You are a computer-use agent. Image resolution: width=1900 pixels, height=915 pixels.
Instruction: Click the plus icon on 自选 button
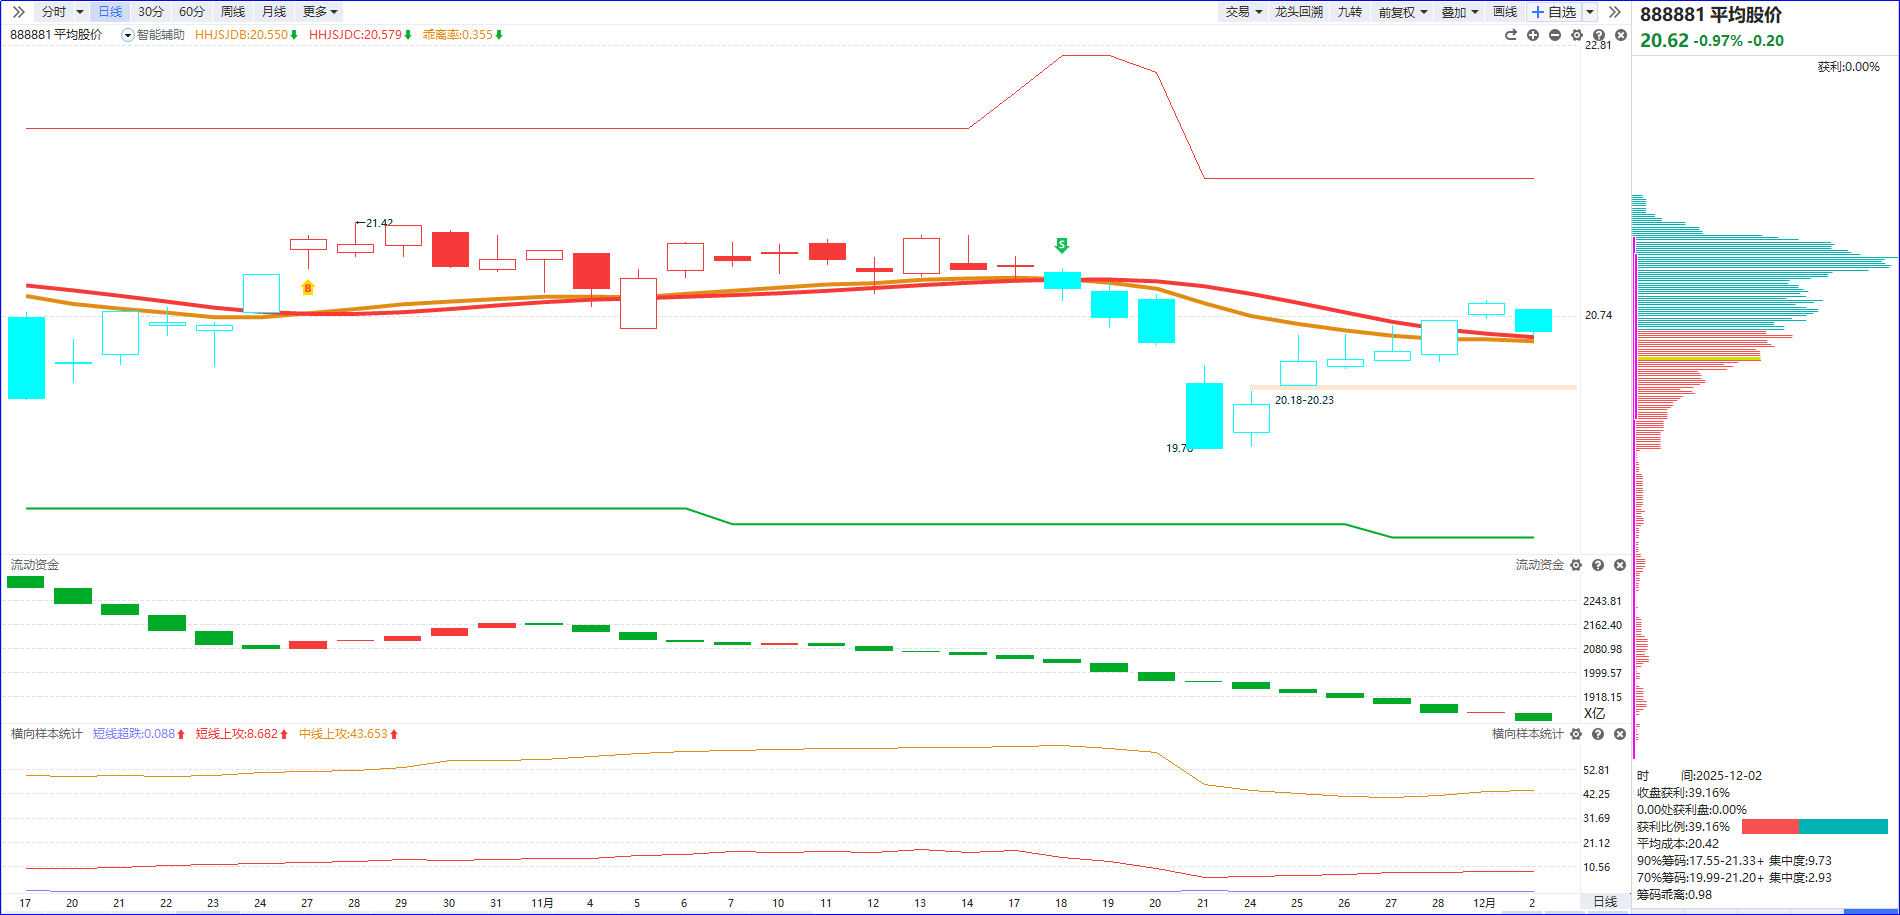pos(1538,12)
